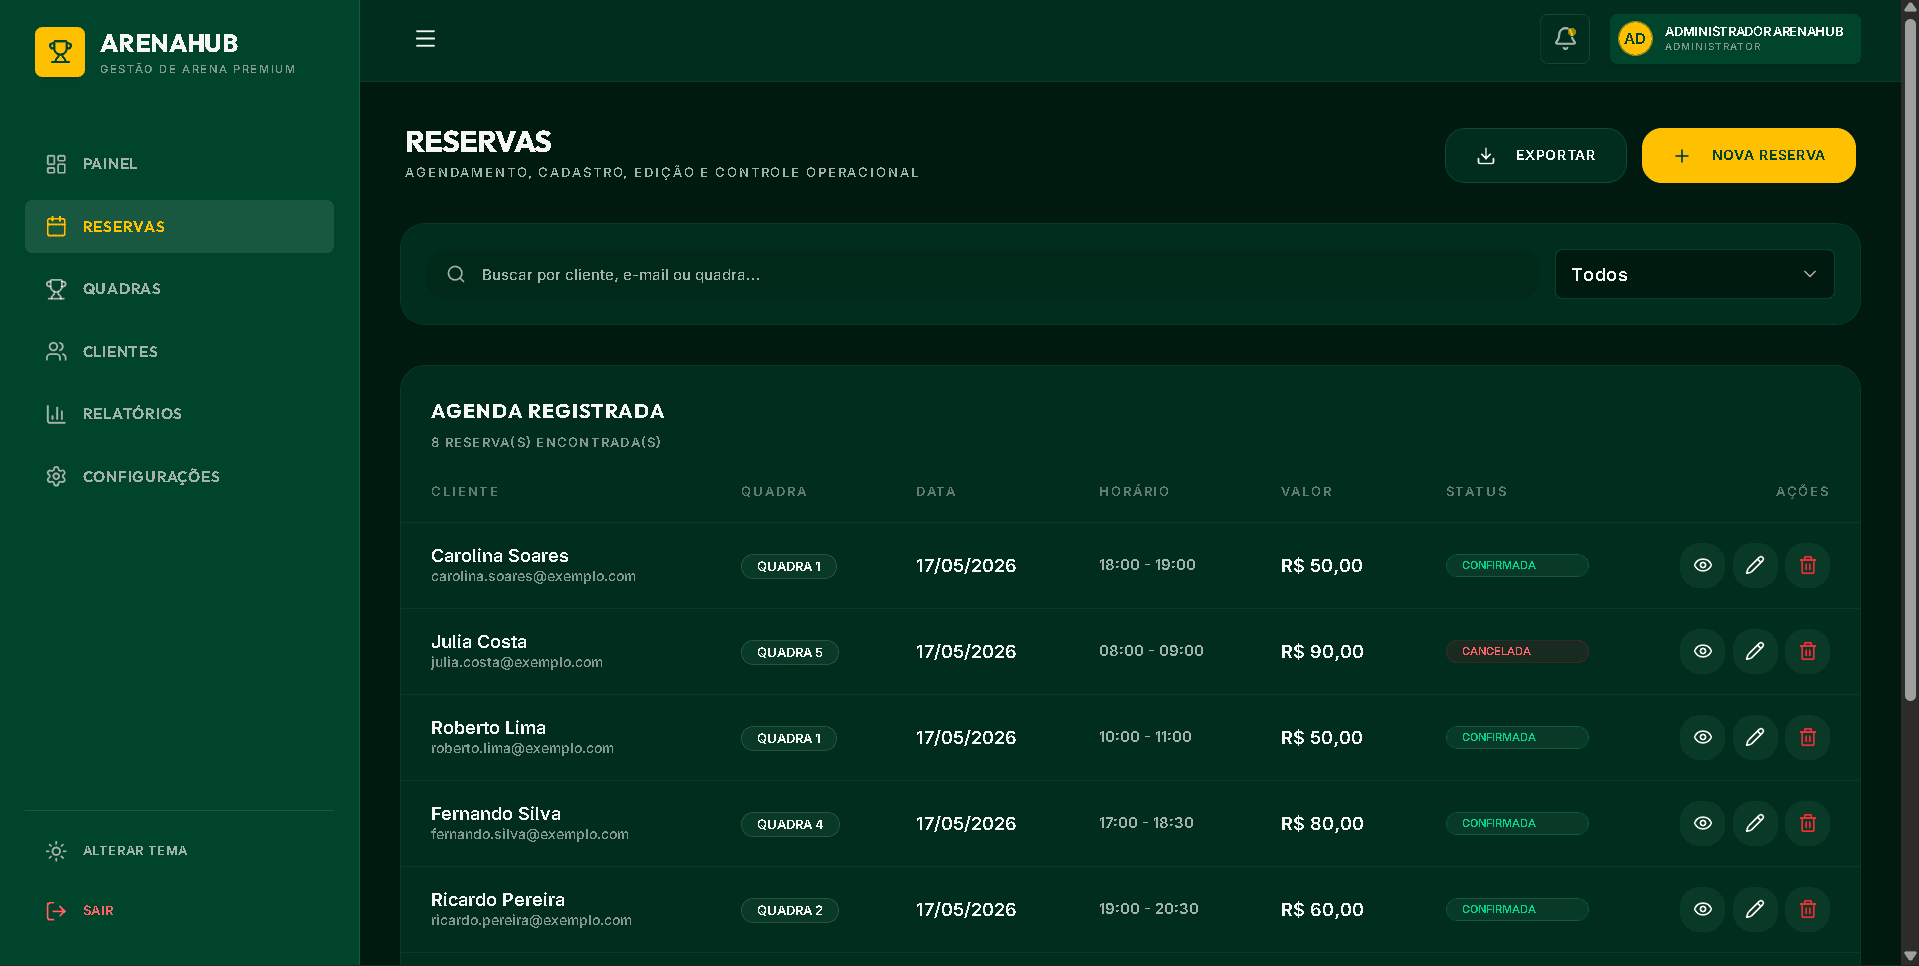Delete Ricardo Pereira reservation
1919x966 pixels.
pos(1807,909)
